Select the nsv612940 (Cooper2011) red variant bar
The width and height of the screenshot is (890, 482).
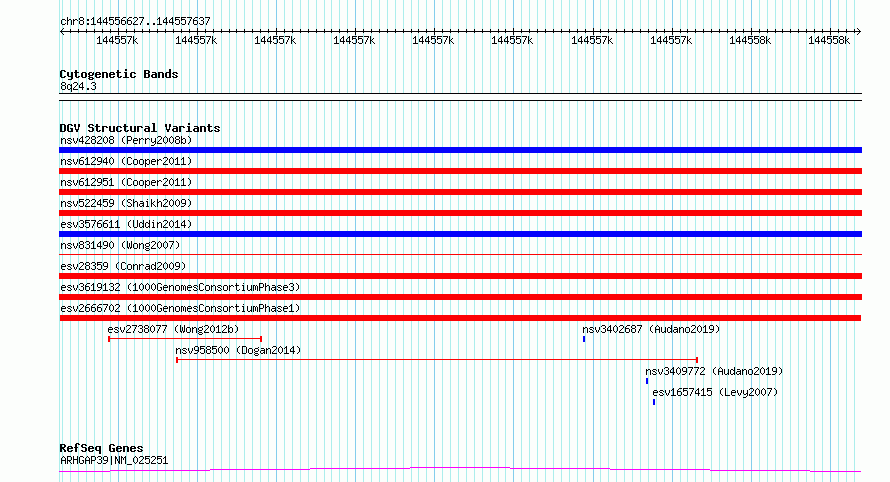[x=460, y=171]
